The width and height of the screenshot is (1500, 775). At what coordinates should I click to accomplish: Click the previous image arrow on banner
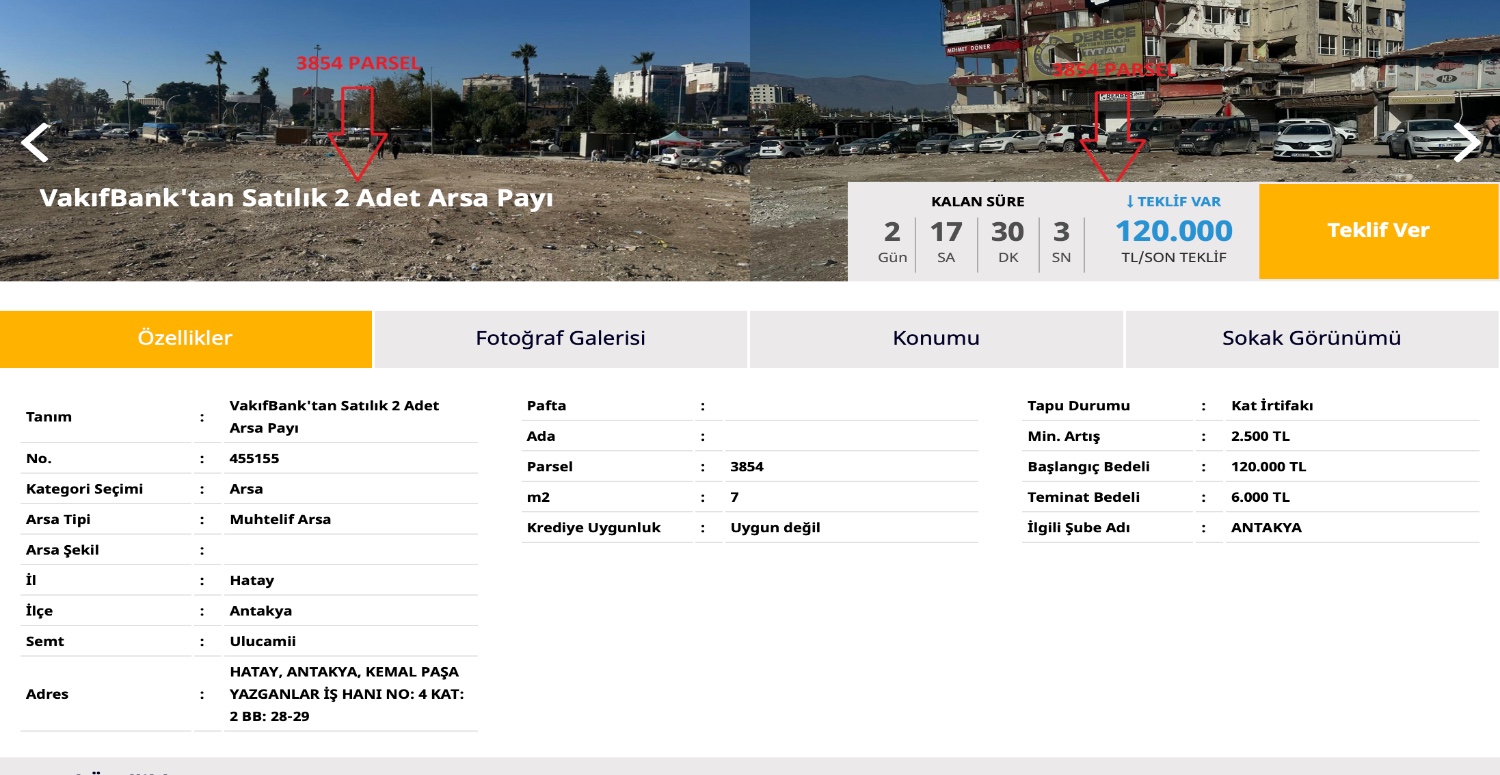click(x=35, y=143)
